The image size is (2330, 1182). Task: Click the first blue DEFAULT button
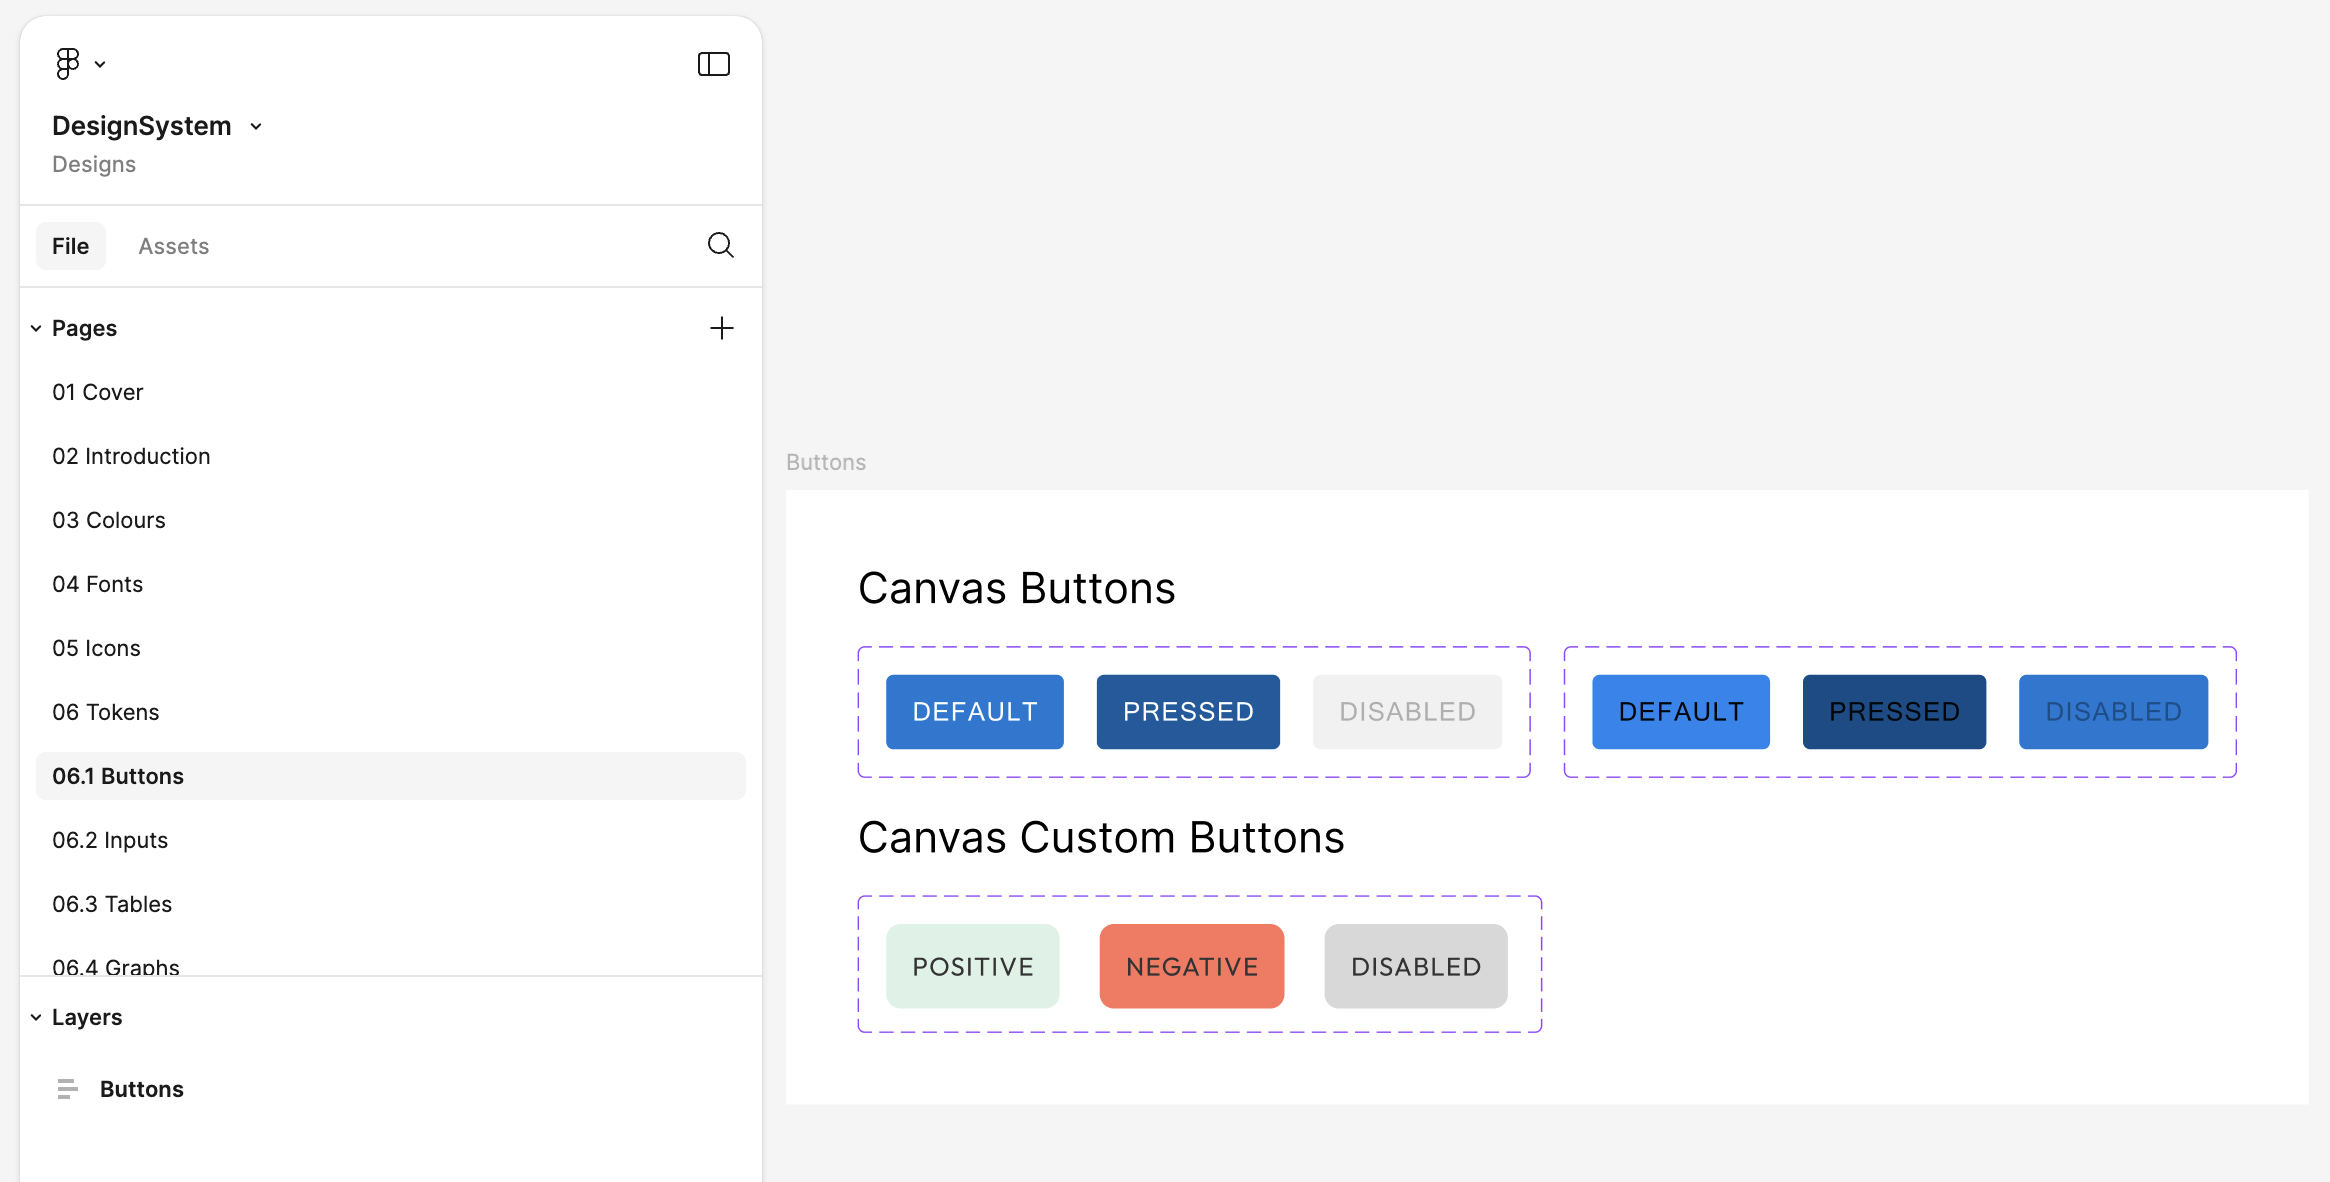974,712
